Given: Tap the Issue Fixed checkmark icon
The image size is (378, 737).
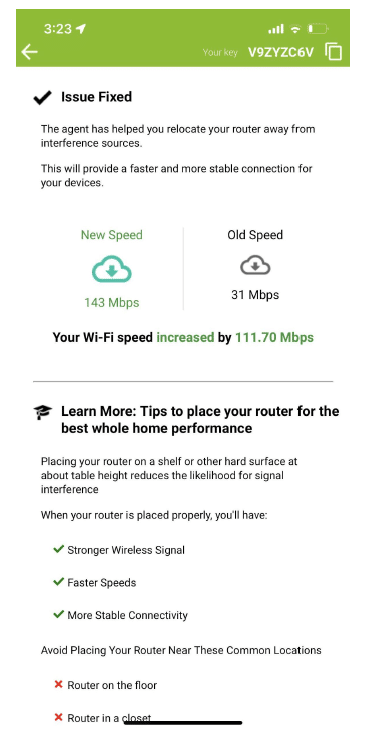Looking at the screenshot, I should pyautogui.click(x=42, y=98).
